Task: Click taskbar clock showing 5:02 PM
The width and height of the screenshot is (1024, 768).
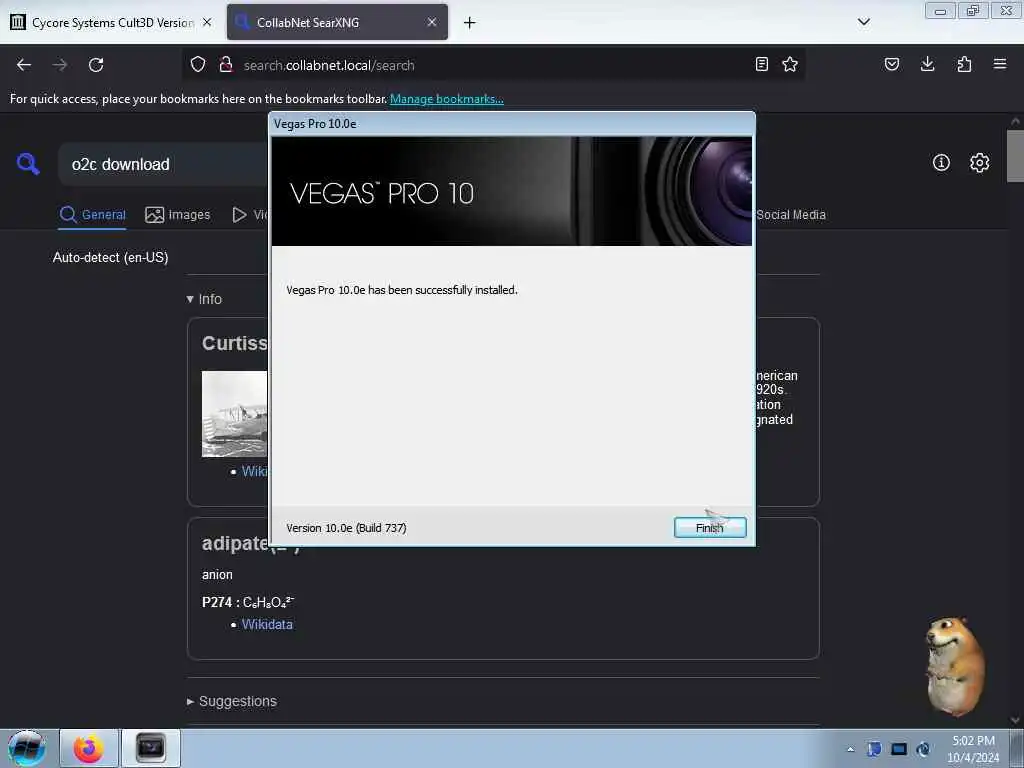Action: coord(973,749)
